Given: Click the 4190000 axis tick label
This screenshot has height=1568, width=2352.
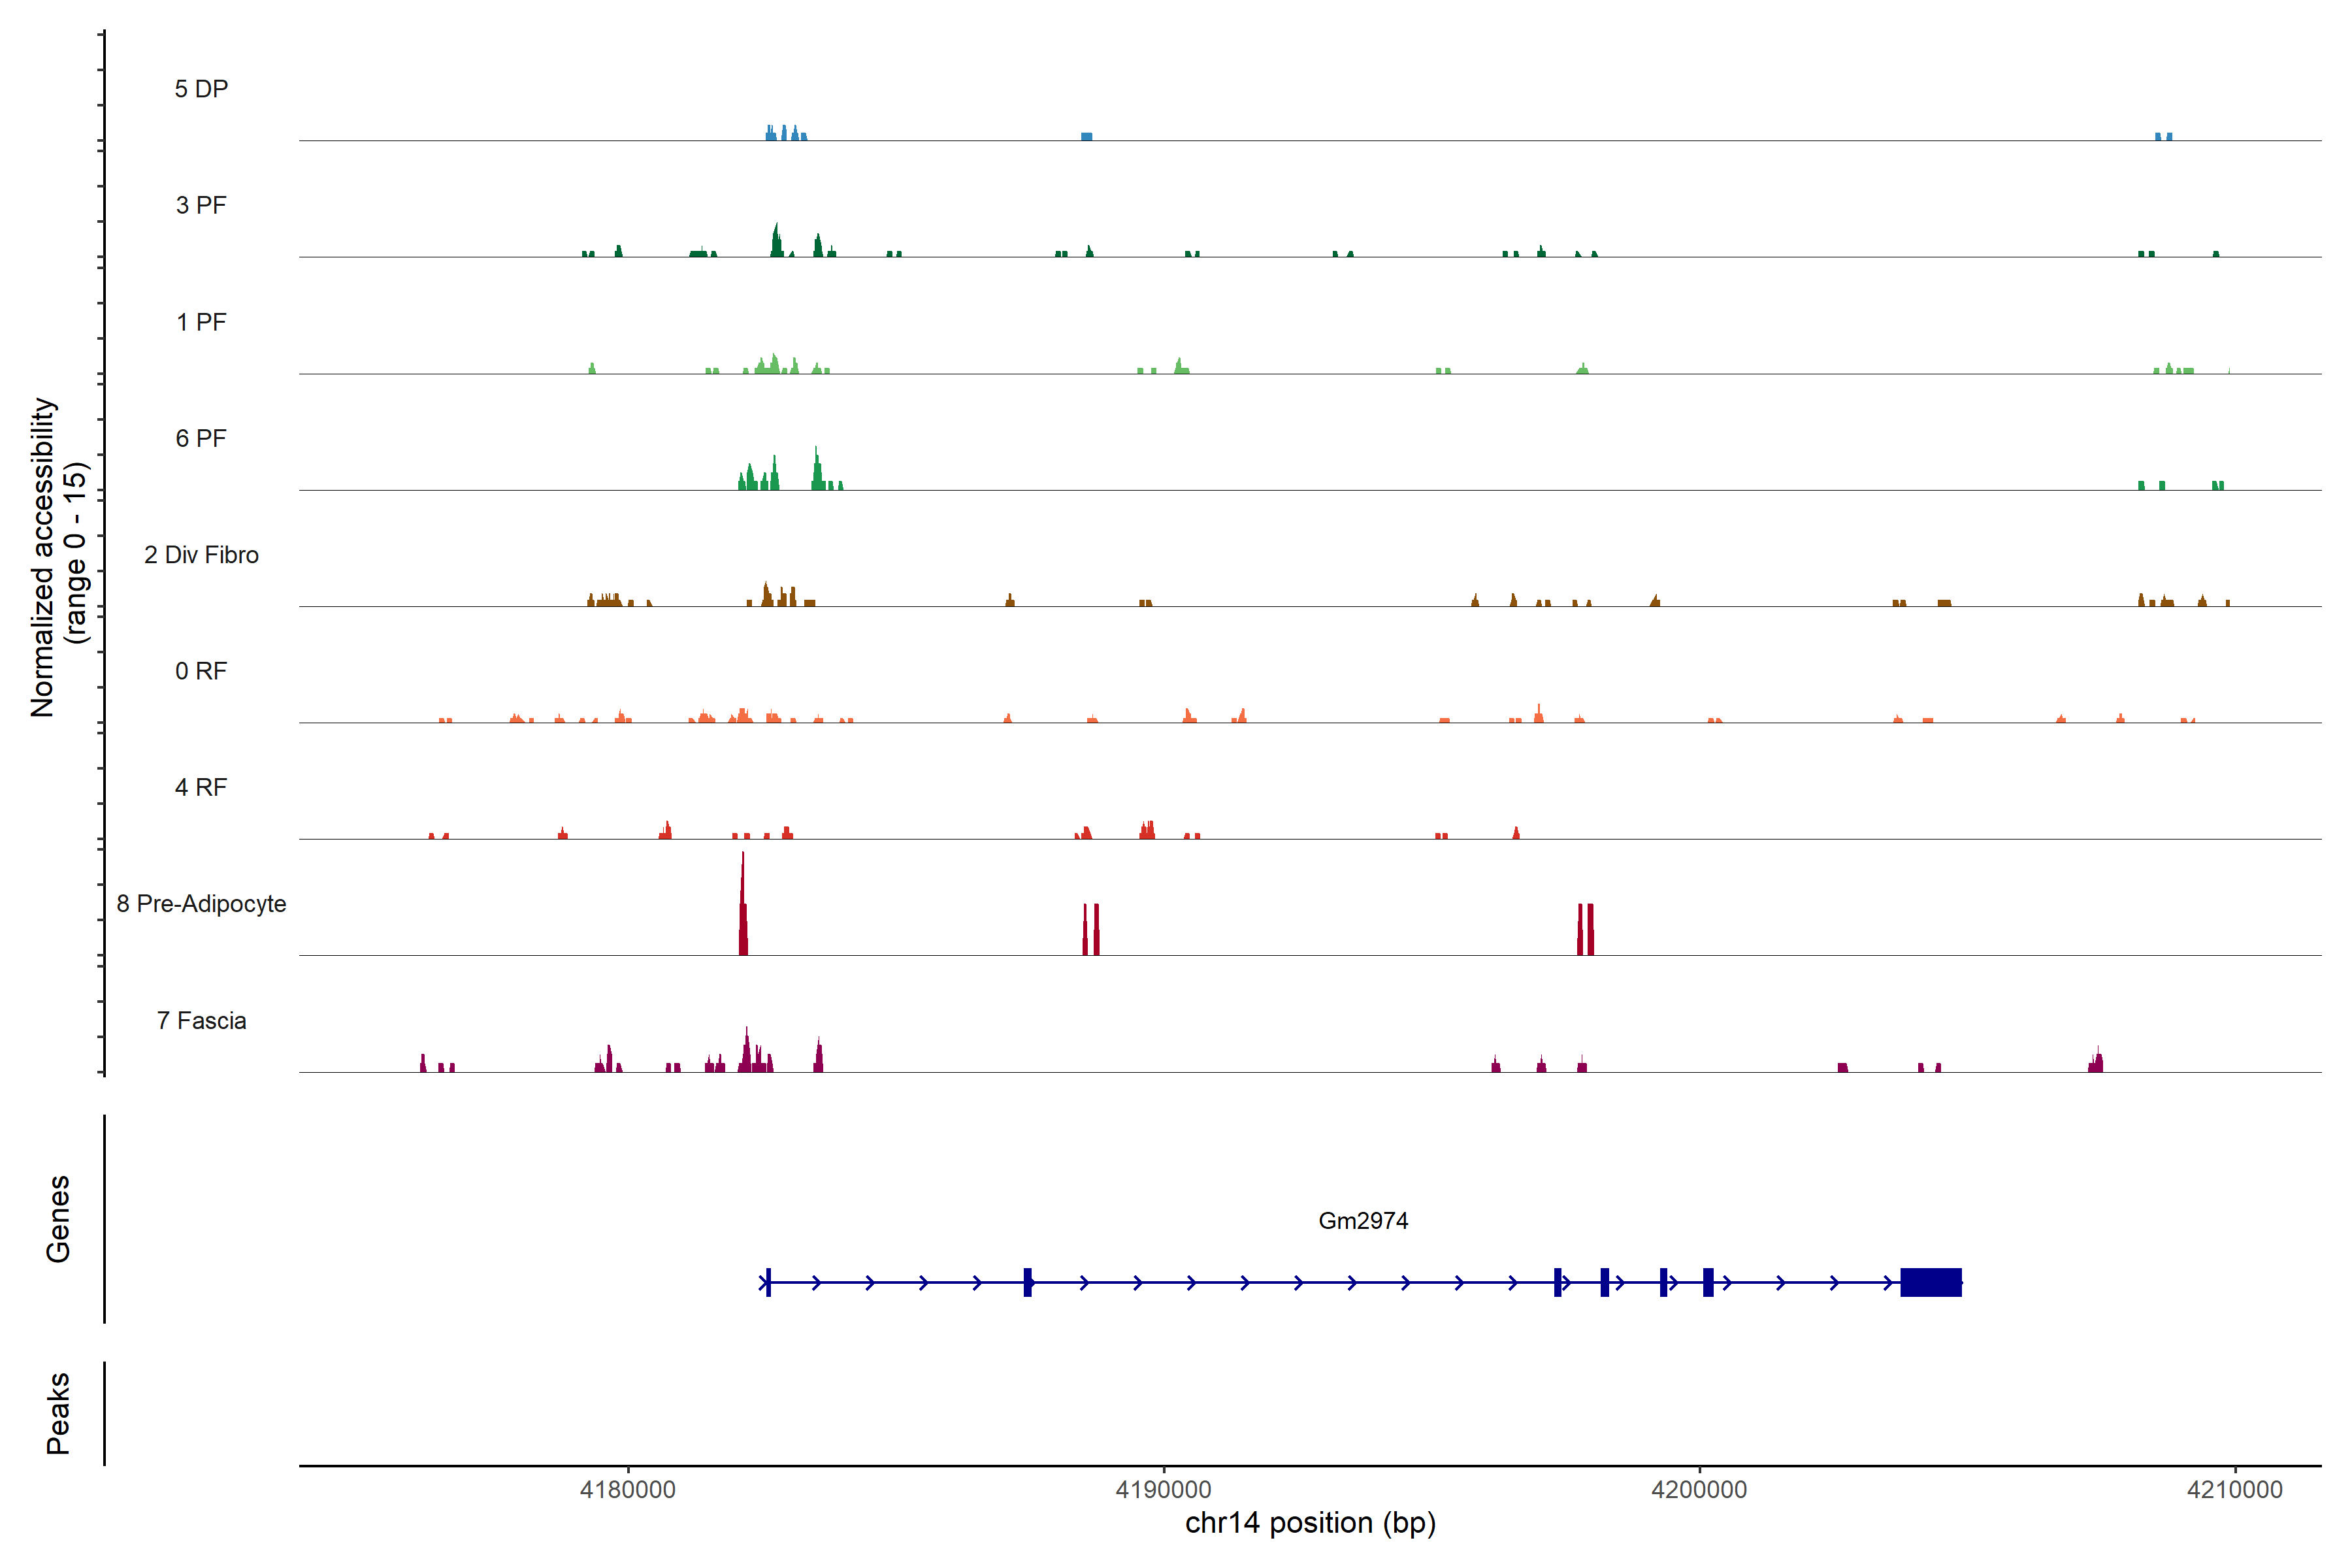Looking at the screenshot, I should coord(1163,1489).
